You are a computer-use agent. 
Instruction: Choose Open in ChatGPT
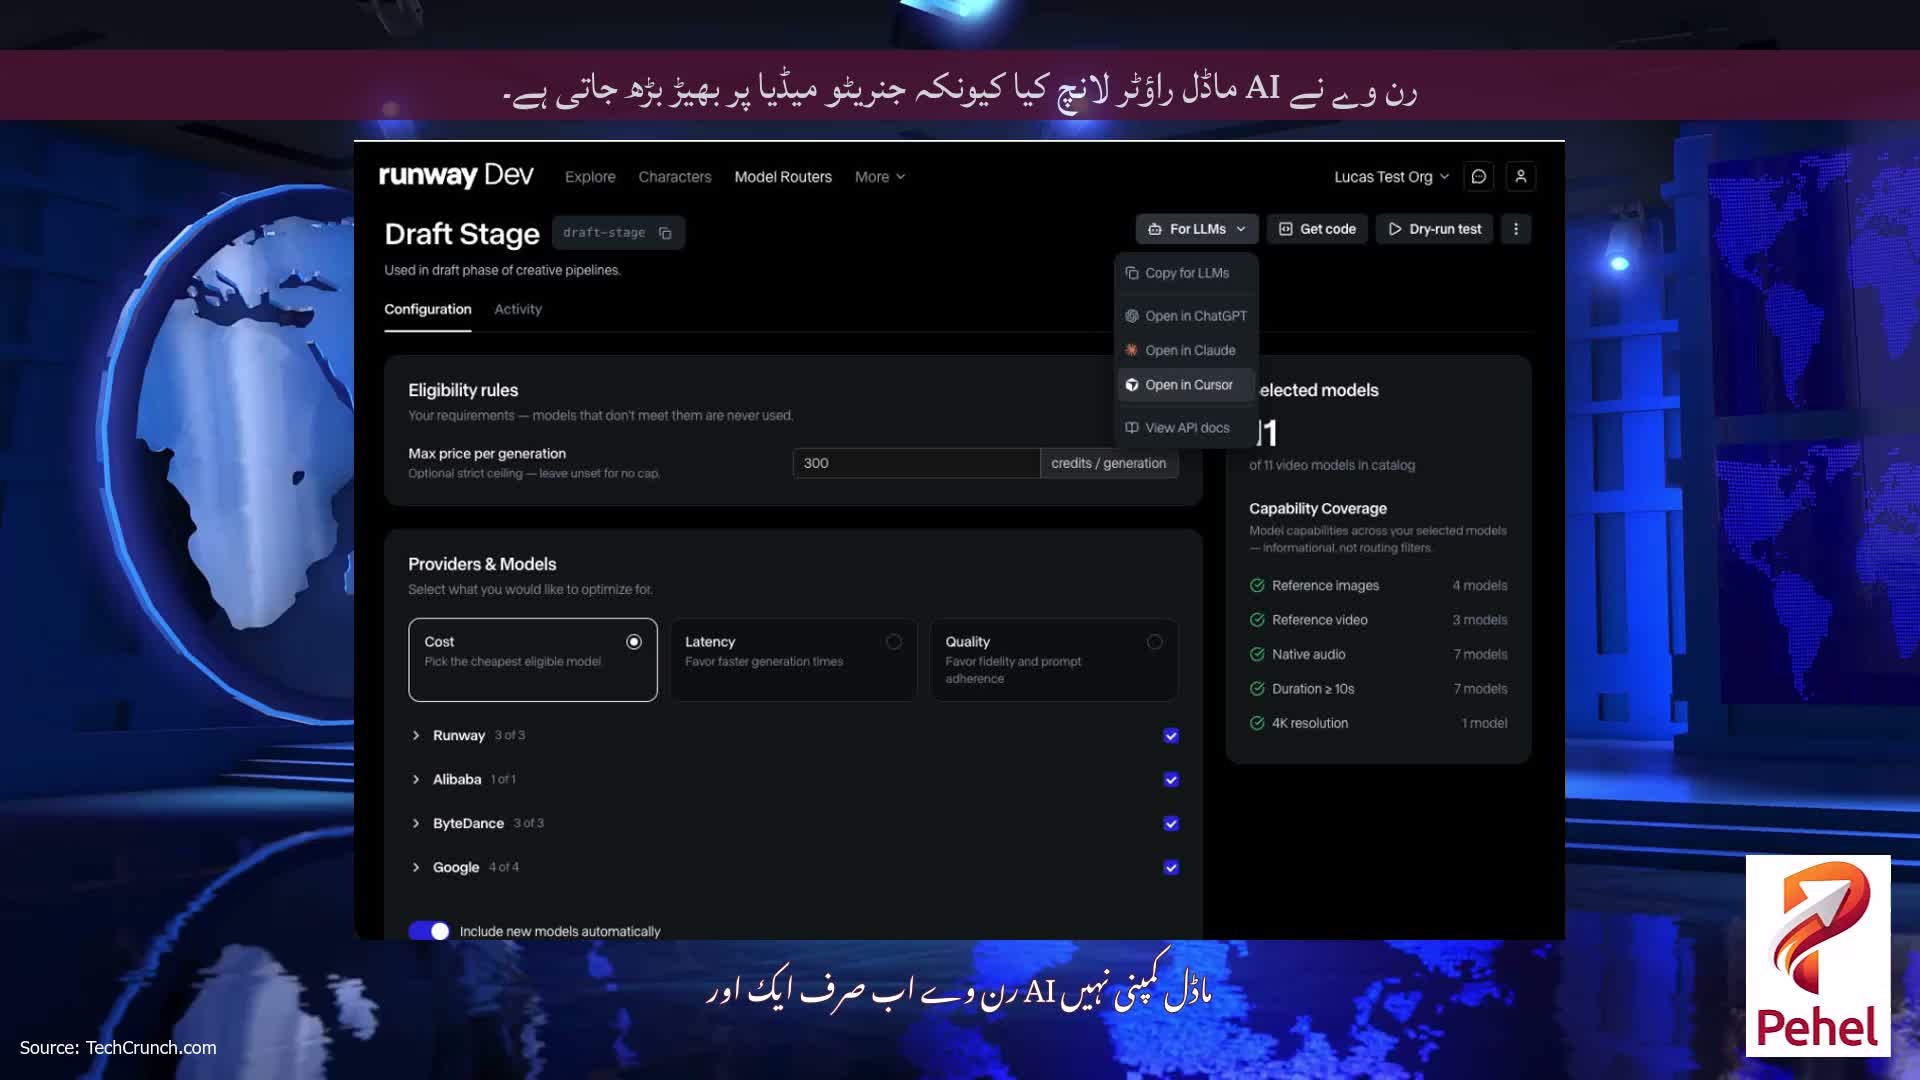pyautogui.click(x=1186, y=316)
